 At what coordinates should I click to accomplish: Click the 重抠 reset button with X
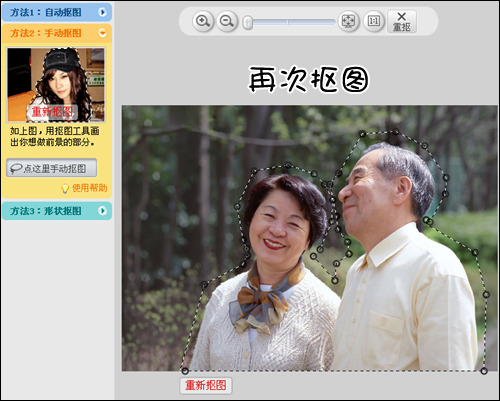[x=402, y=21]
